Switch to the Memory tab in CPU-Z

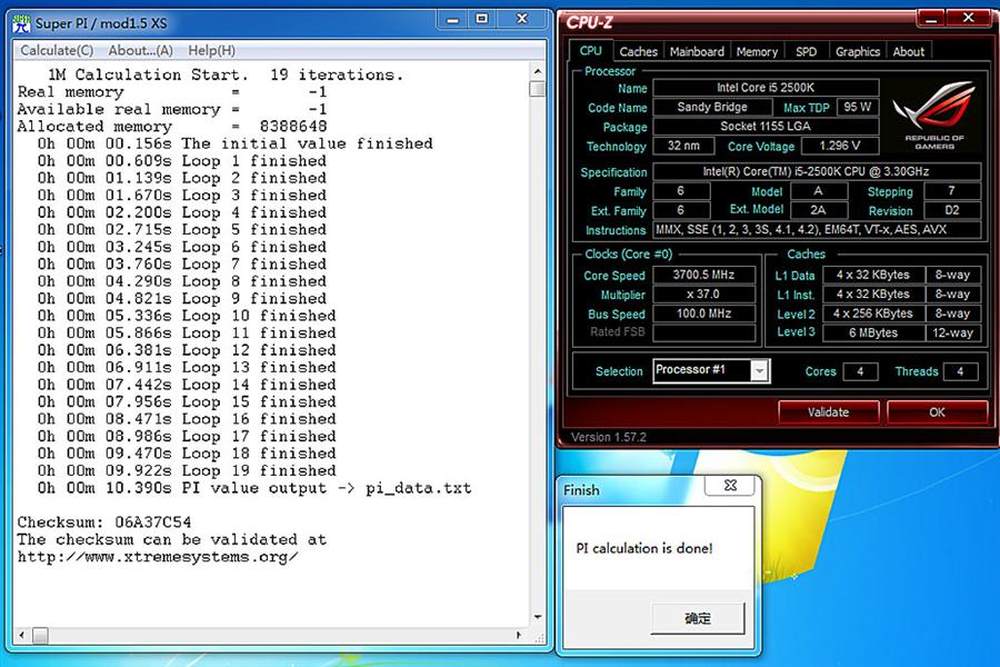(757, 52)
